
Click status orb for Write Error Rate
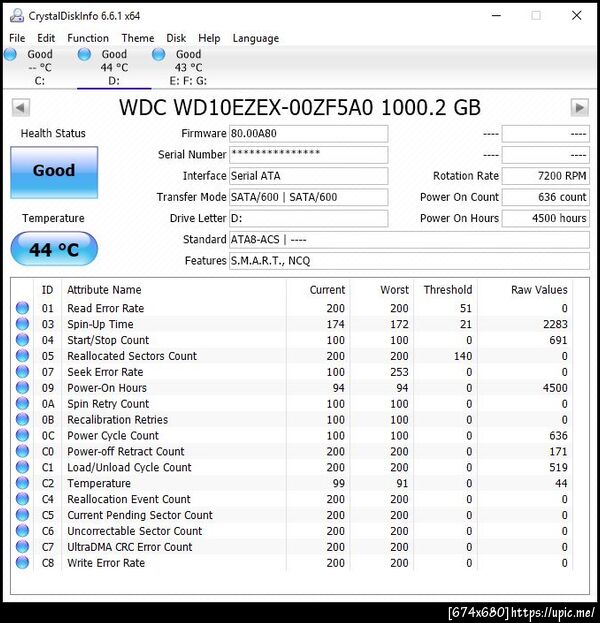(x=22, y=562)
